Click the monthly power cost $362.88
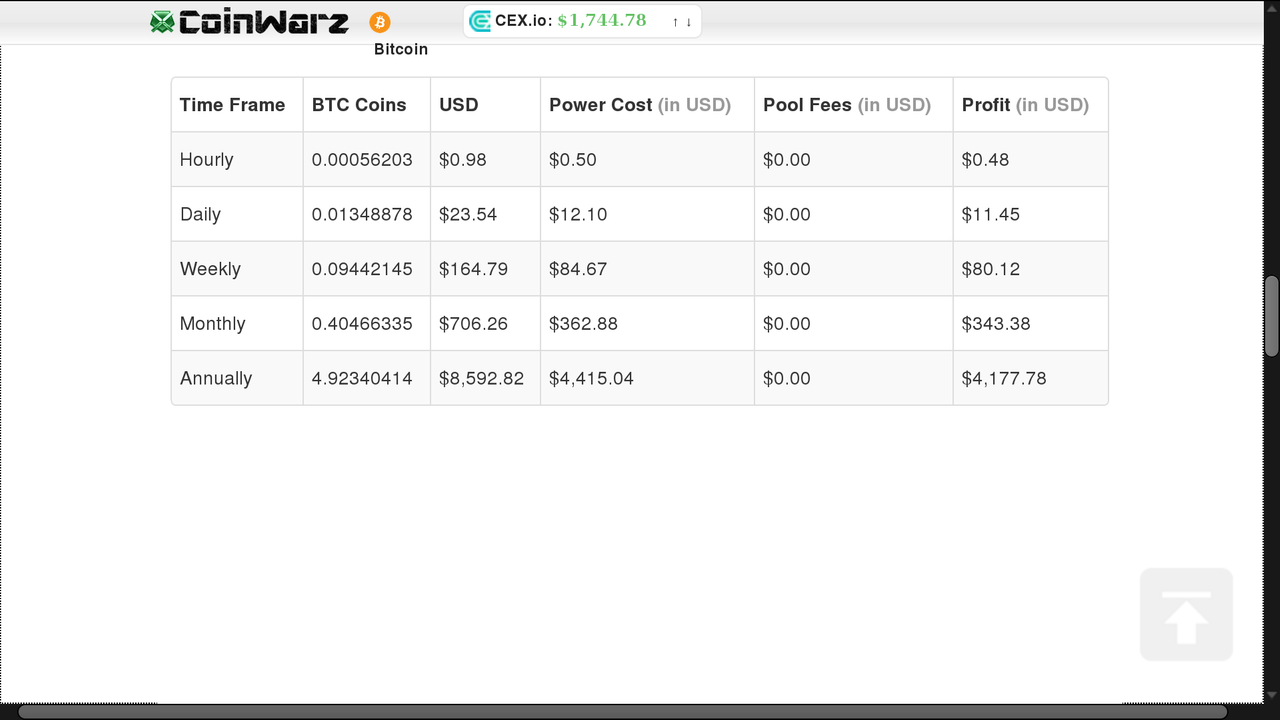The width and height of the screenshot is (1280, 720). [x=584, y=324]
